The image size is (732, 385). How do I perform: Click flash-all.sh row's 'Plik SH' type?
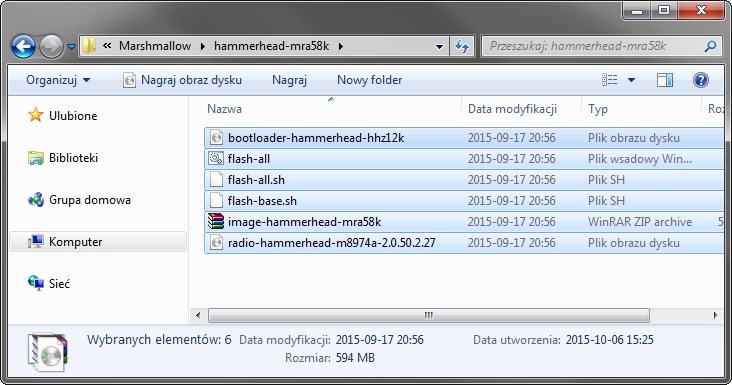tap(606, 180)
